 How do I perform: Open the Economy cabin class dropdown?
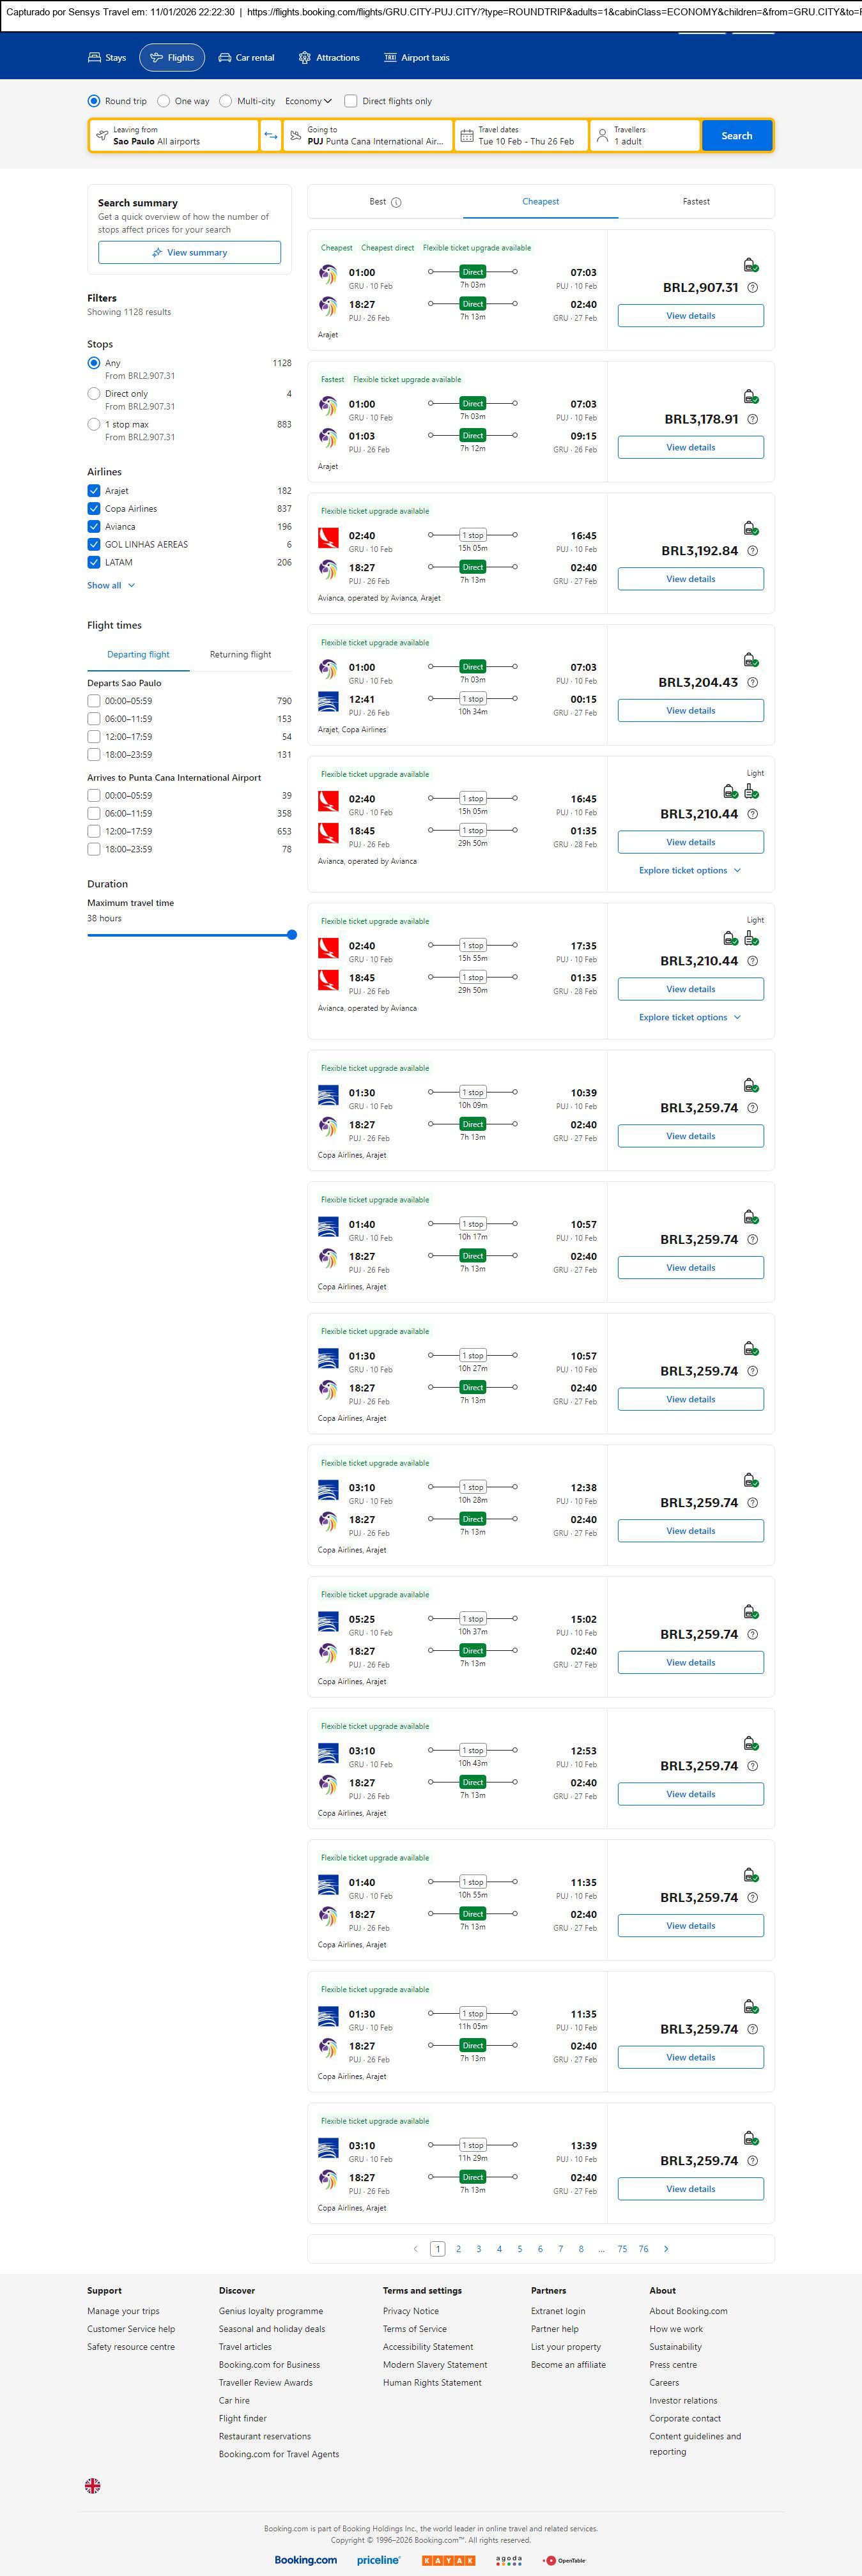click(x=308, y=101)
